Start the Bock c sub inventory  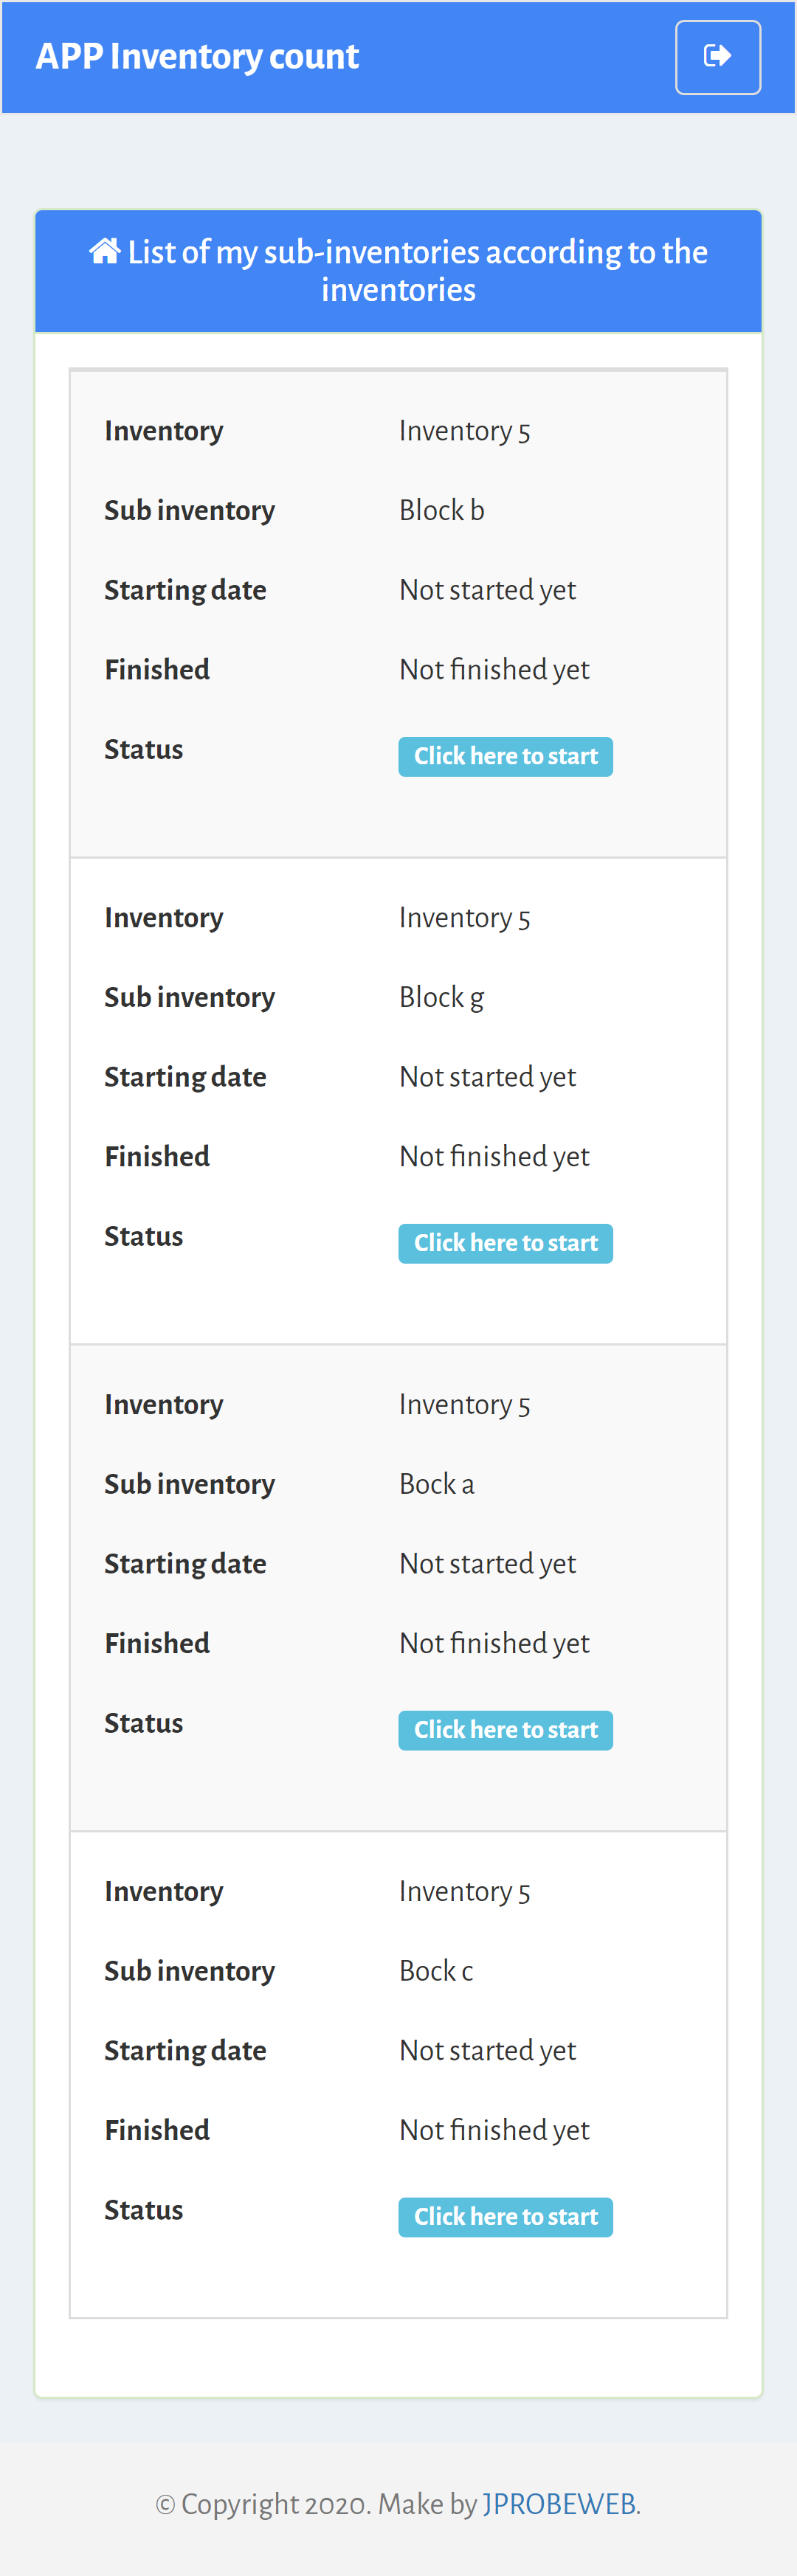(x=505, y=2218)
